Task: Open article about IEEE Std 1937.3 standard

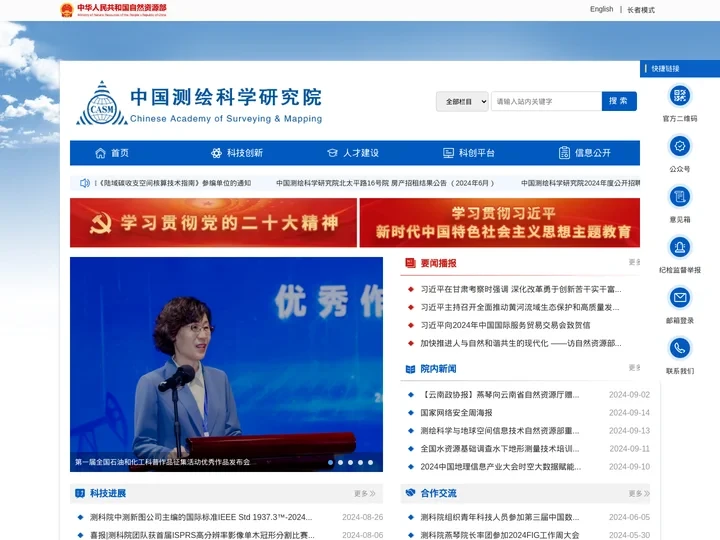Action: [201, 517]
